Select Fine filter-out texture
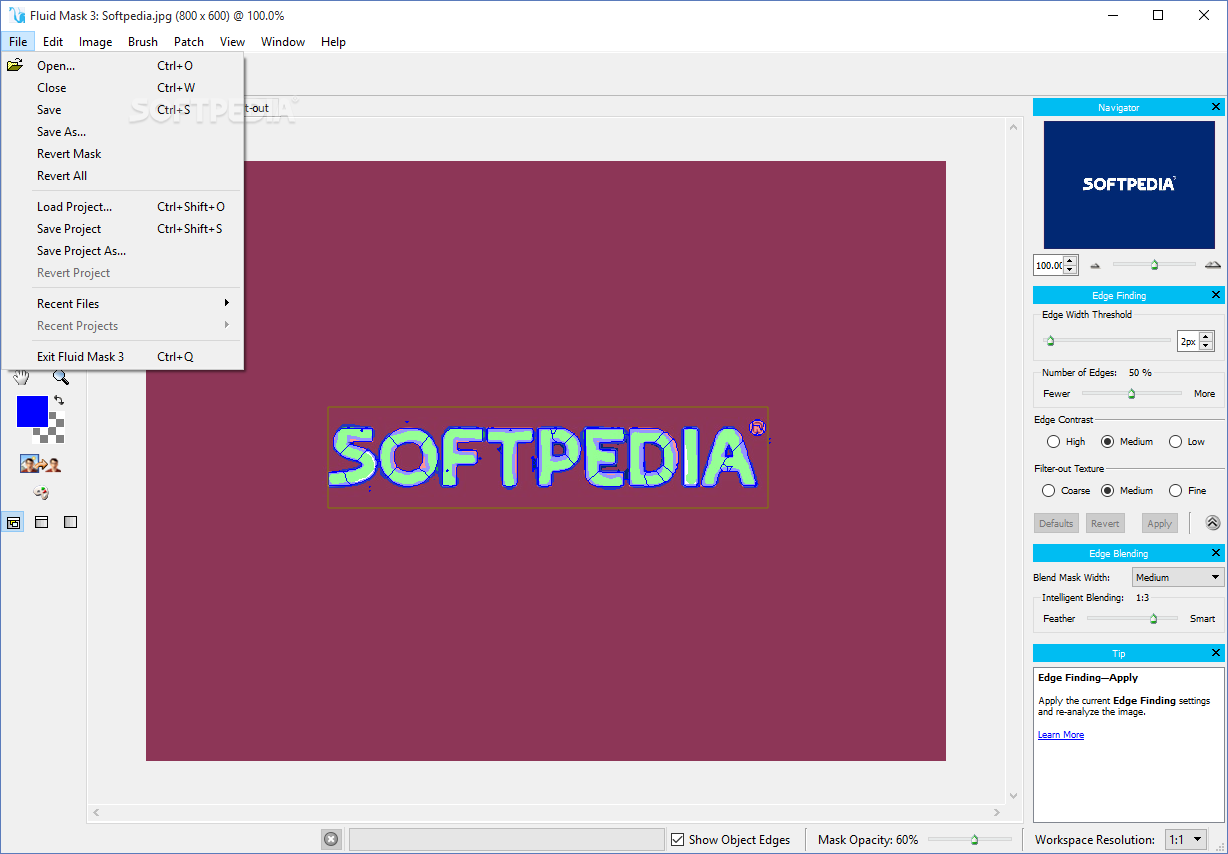Viewport: 1228px width, 854px height. (1174, 490)
